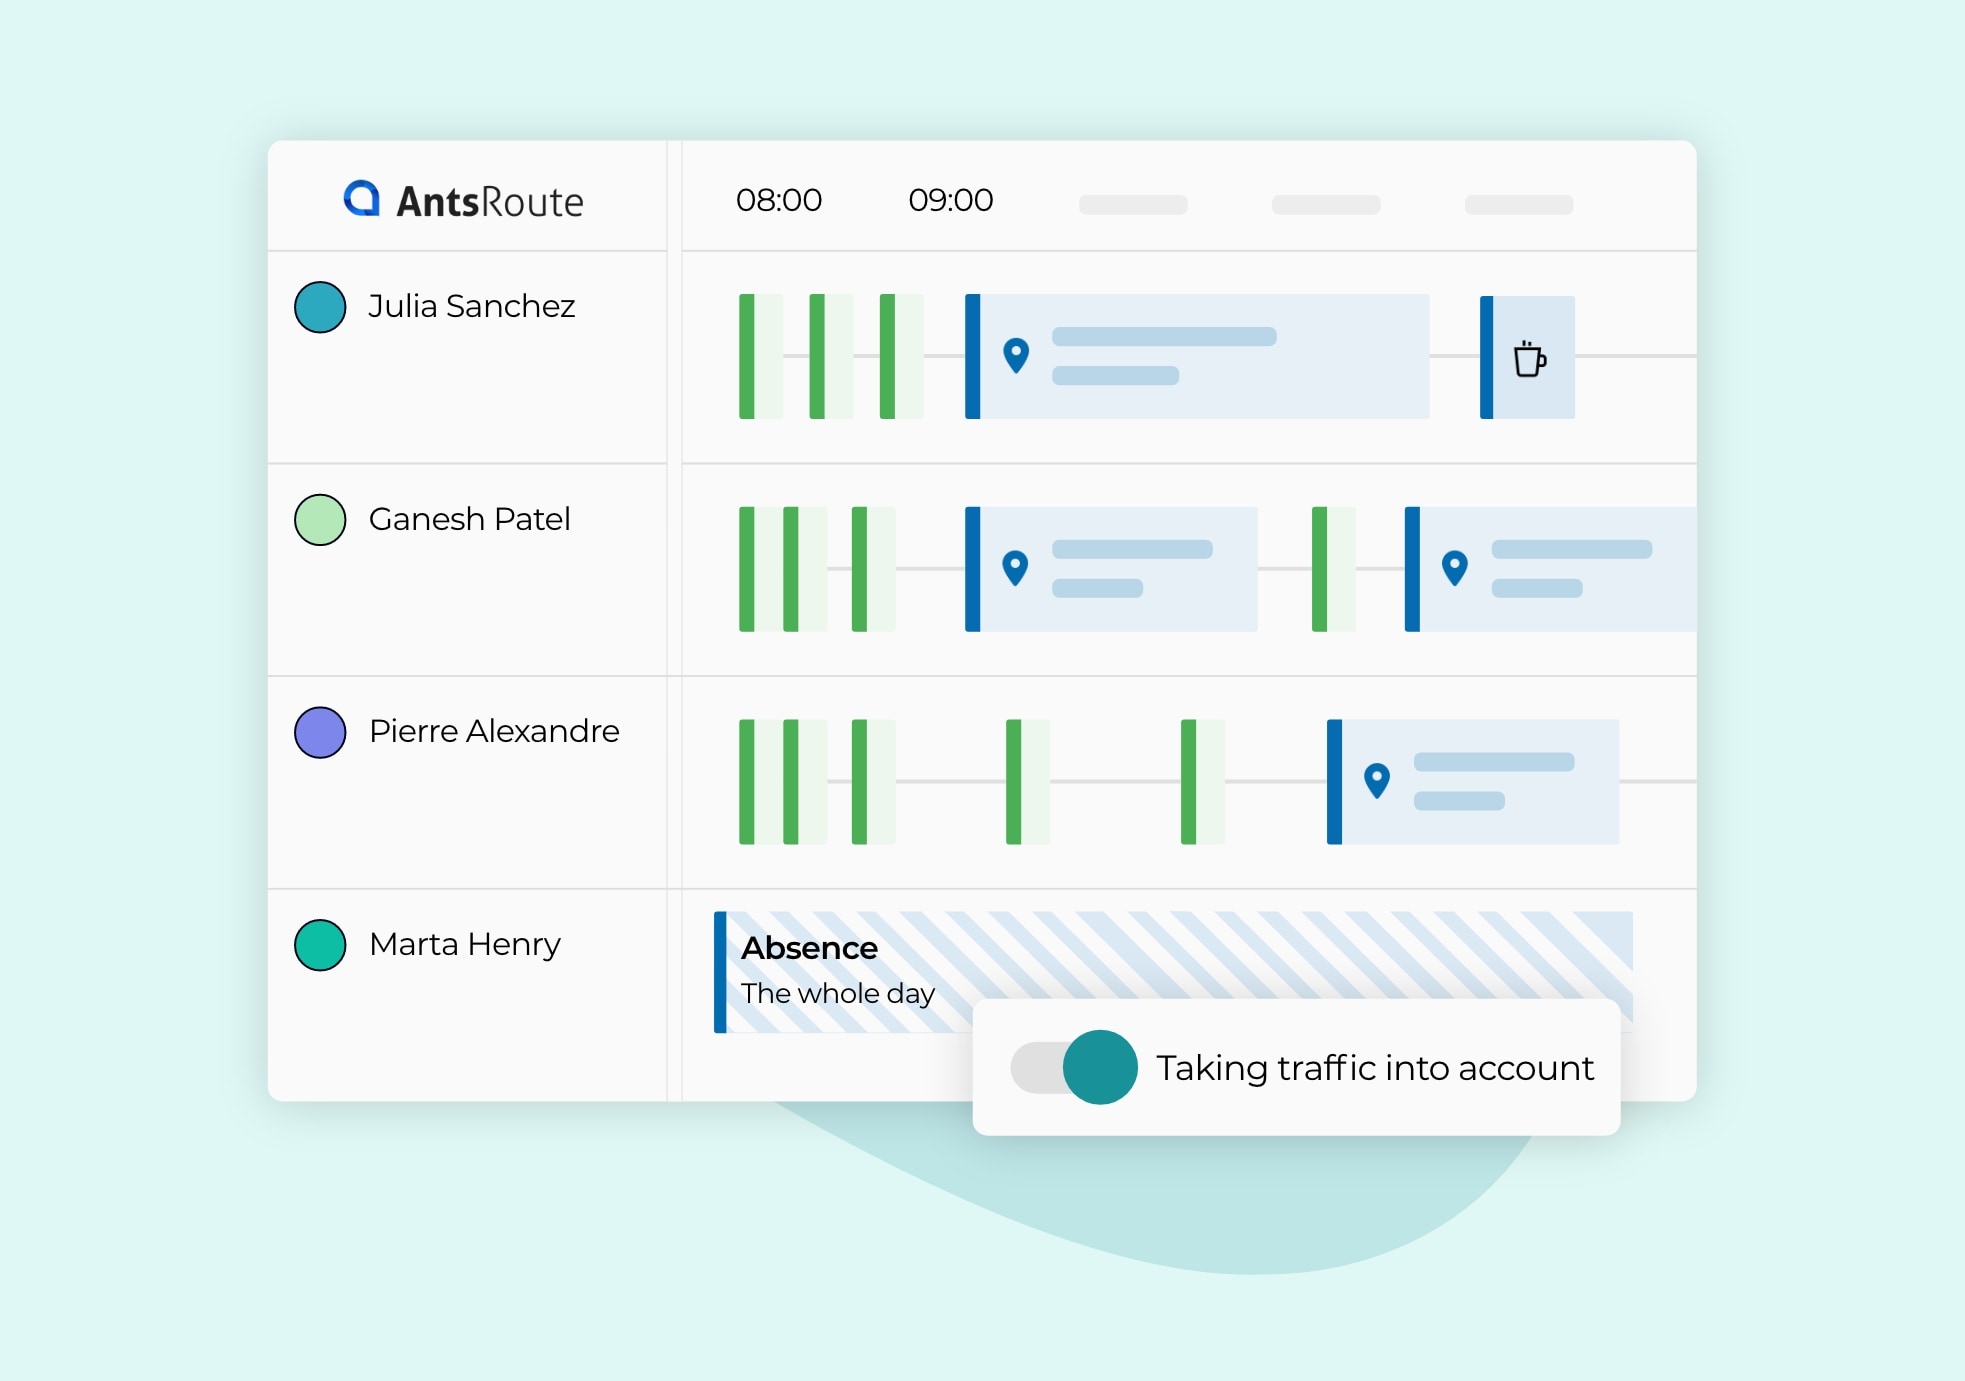Click the first green stop bar in Julia's row
The width and height of the screenshot is (1965, 1381).
click(x=747, y=356)
